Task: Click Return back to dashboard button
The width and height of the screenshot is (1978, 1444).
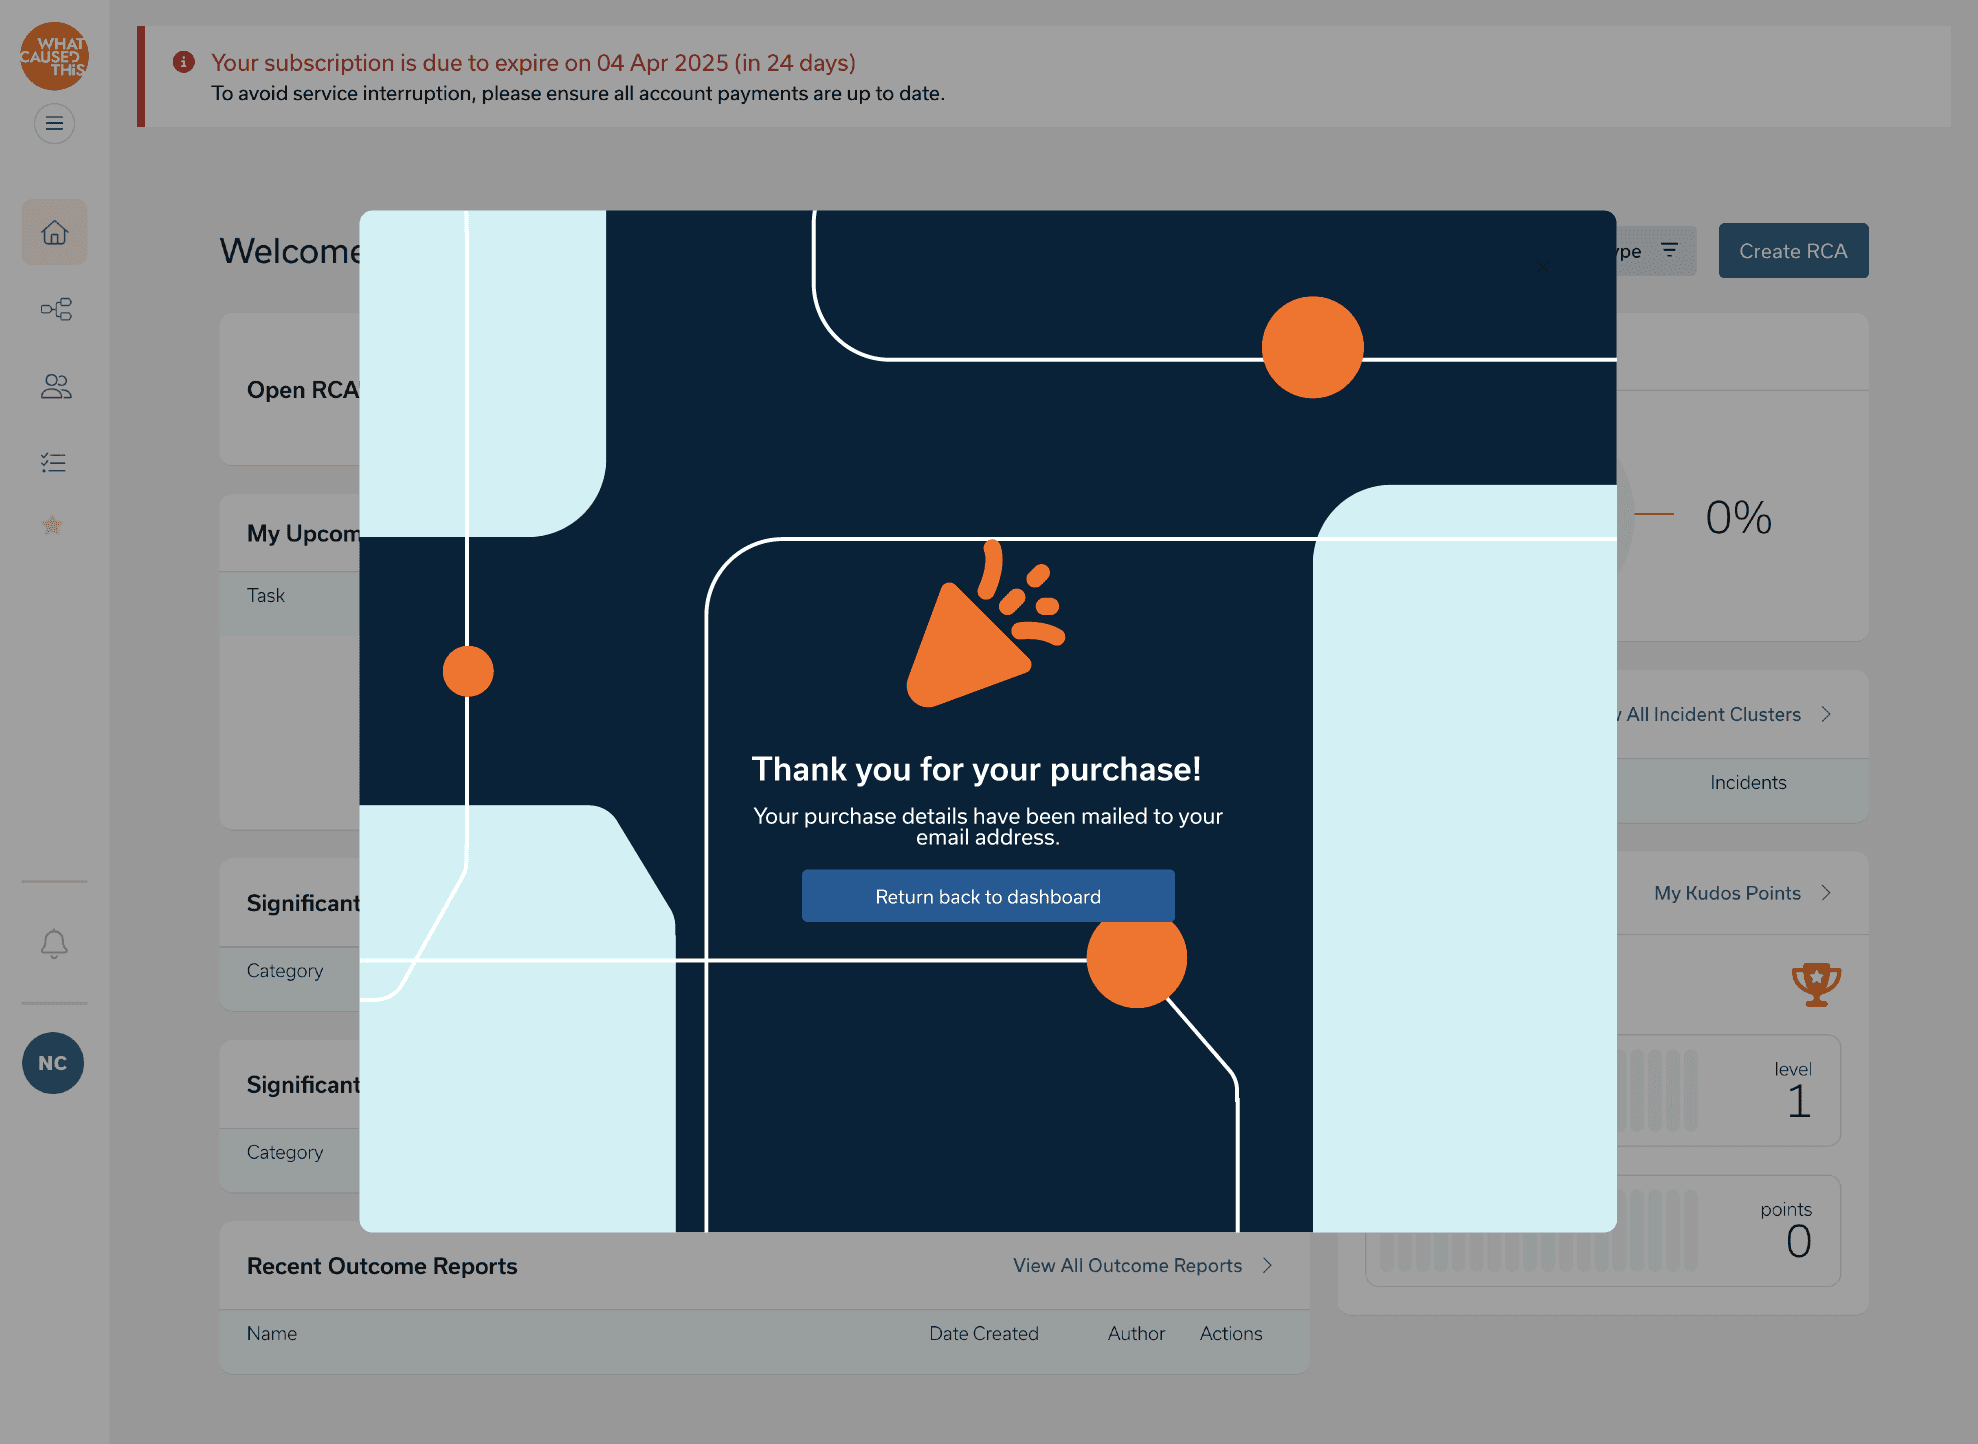Action: [x=987, y=896]
